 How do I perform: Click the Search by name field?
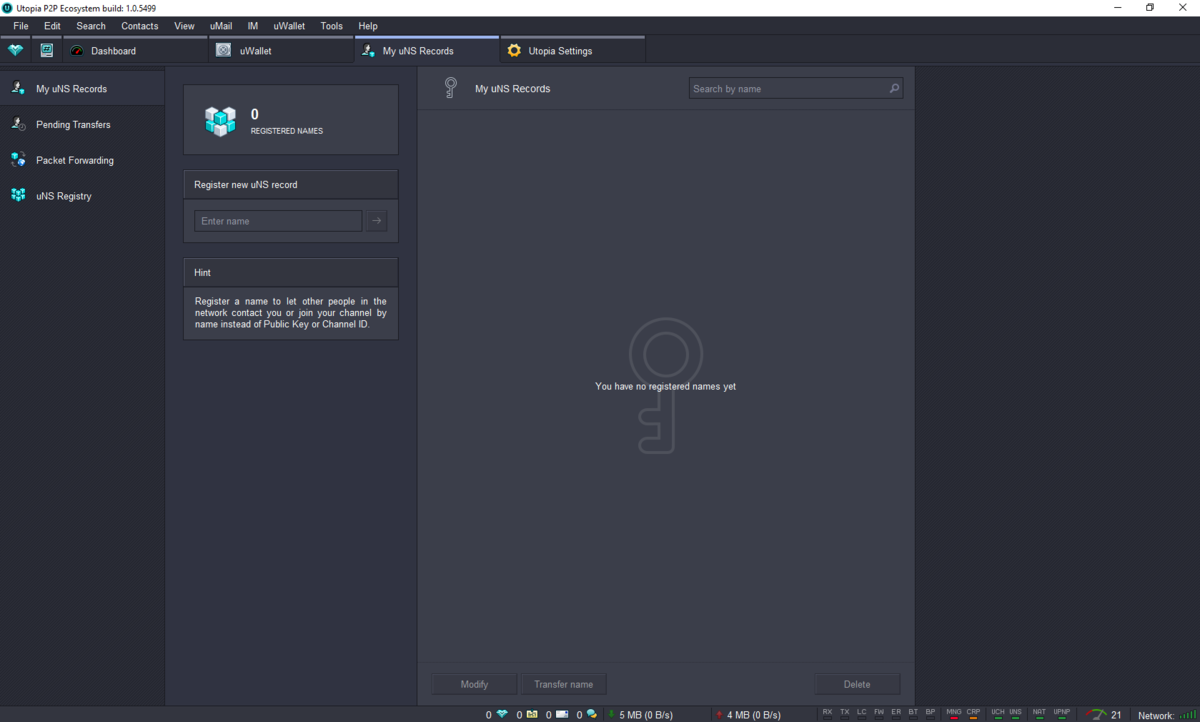pos(796,88)
